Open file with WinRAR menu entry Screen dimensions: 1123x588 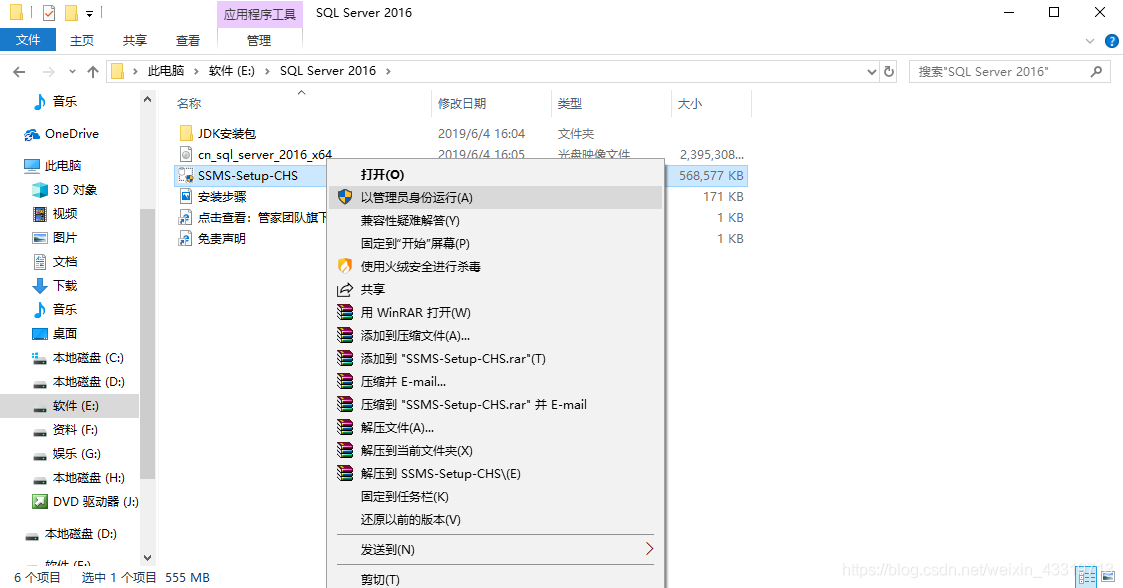tap(495, 312)
